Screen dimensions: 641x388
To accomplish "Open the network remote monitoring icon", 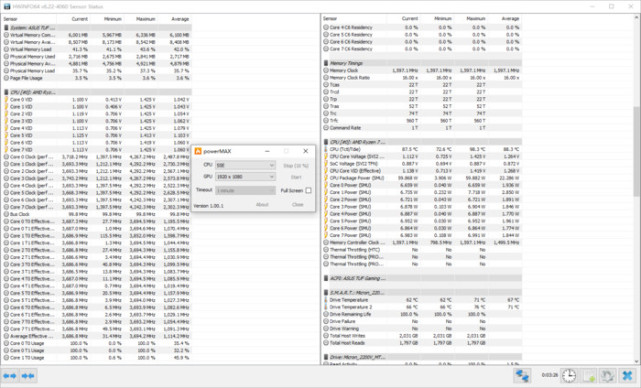I will (522, 375).
